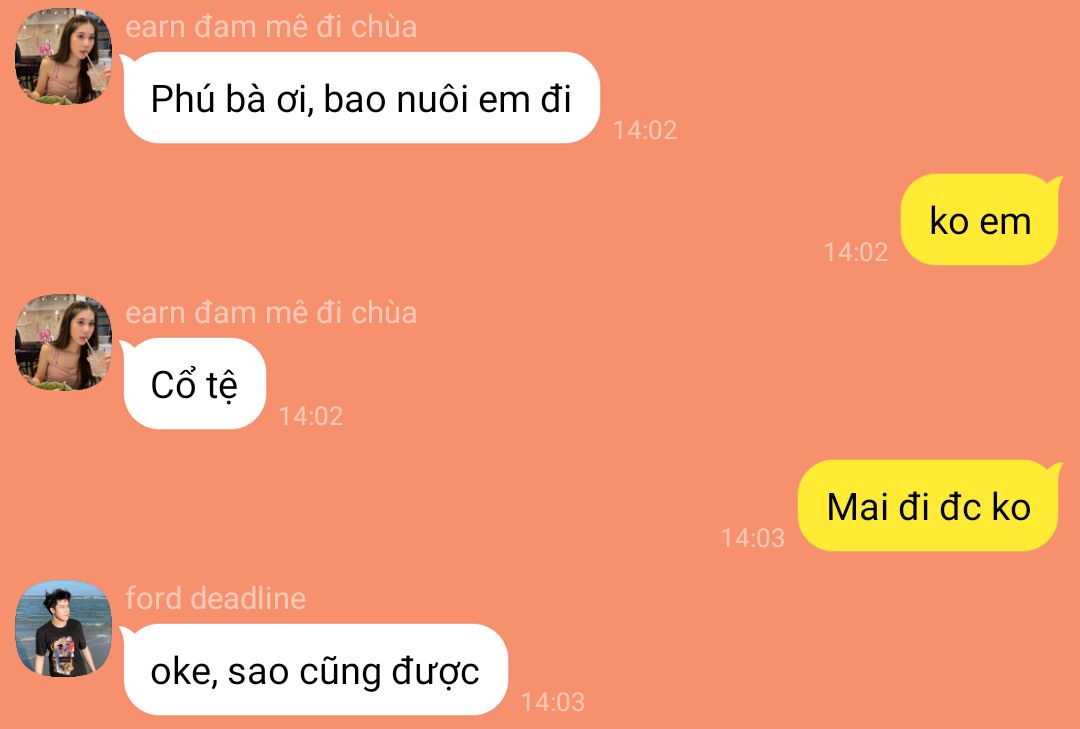Select the "Cổ tệ" message bubble
Screen dimensions: 1080x729
coord(194,384)
